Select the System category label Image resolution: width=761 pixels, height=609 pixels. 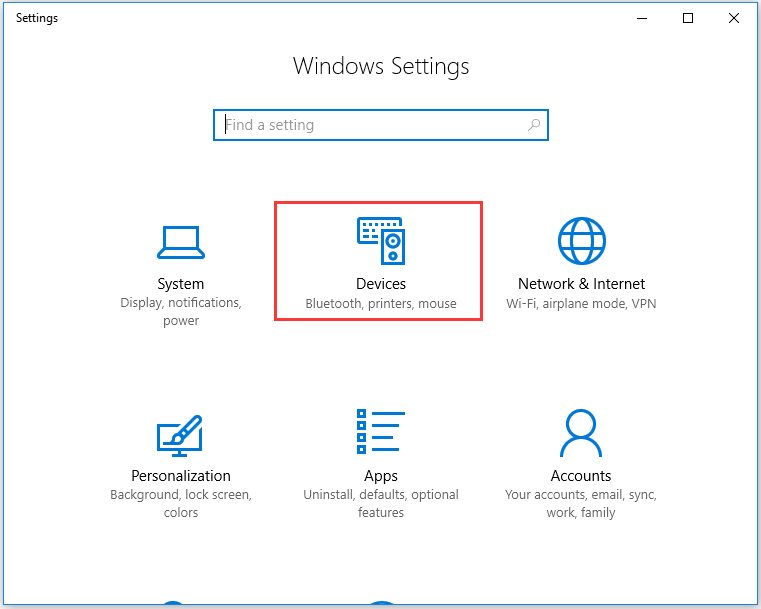[x=181, y=284]
